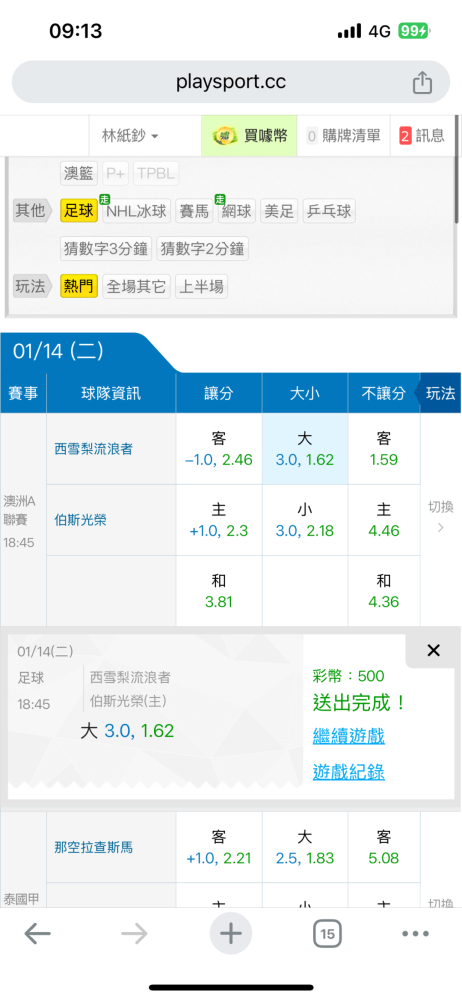Tap the 買噱幣 button
Screen dimensions: 462x1000
coord(249,136)
